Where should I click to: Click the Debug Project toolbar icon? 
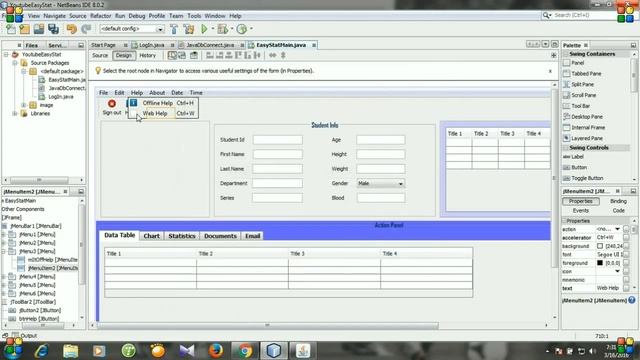tap(222, 29)
